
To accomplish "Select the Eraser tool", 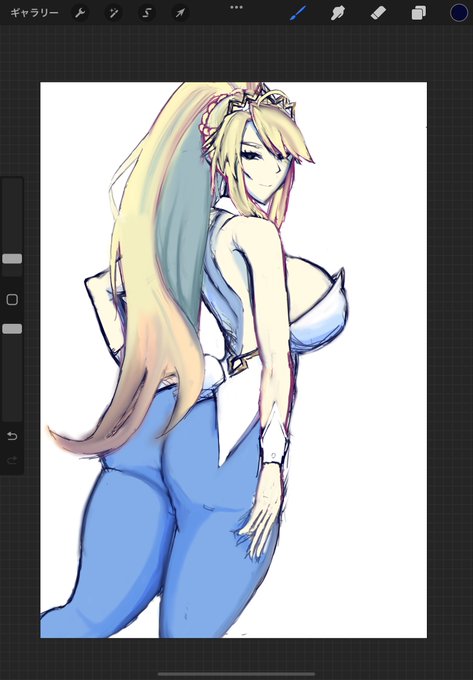I will coord(378,13).
